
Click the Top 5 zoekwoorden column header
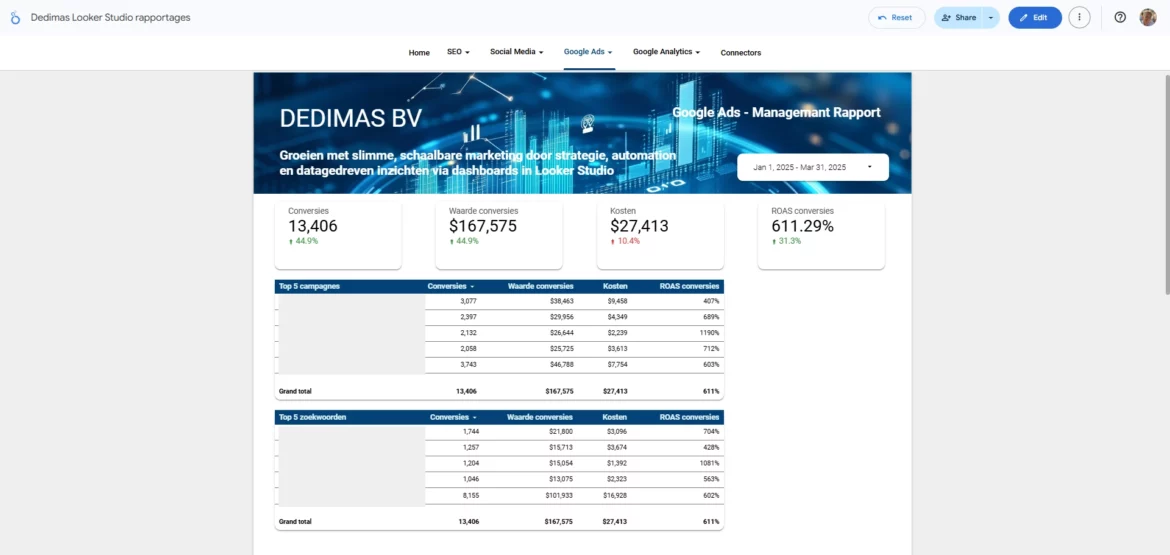312,417
